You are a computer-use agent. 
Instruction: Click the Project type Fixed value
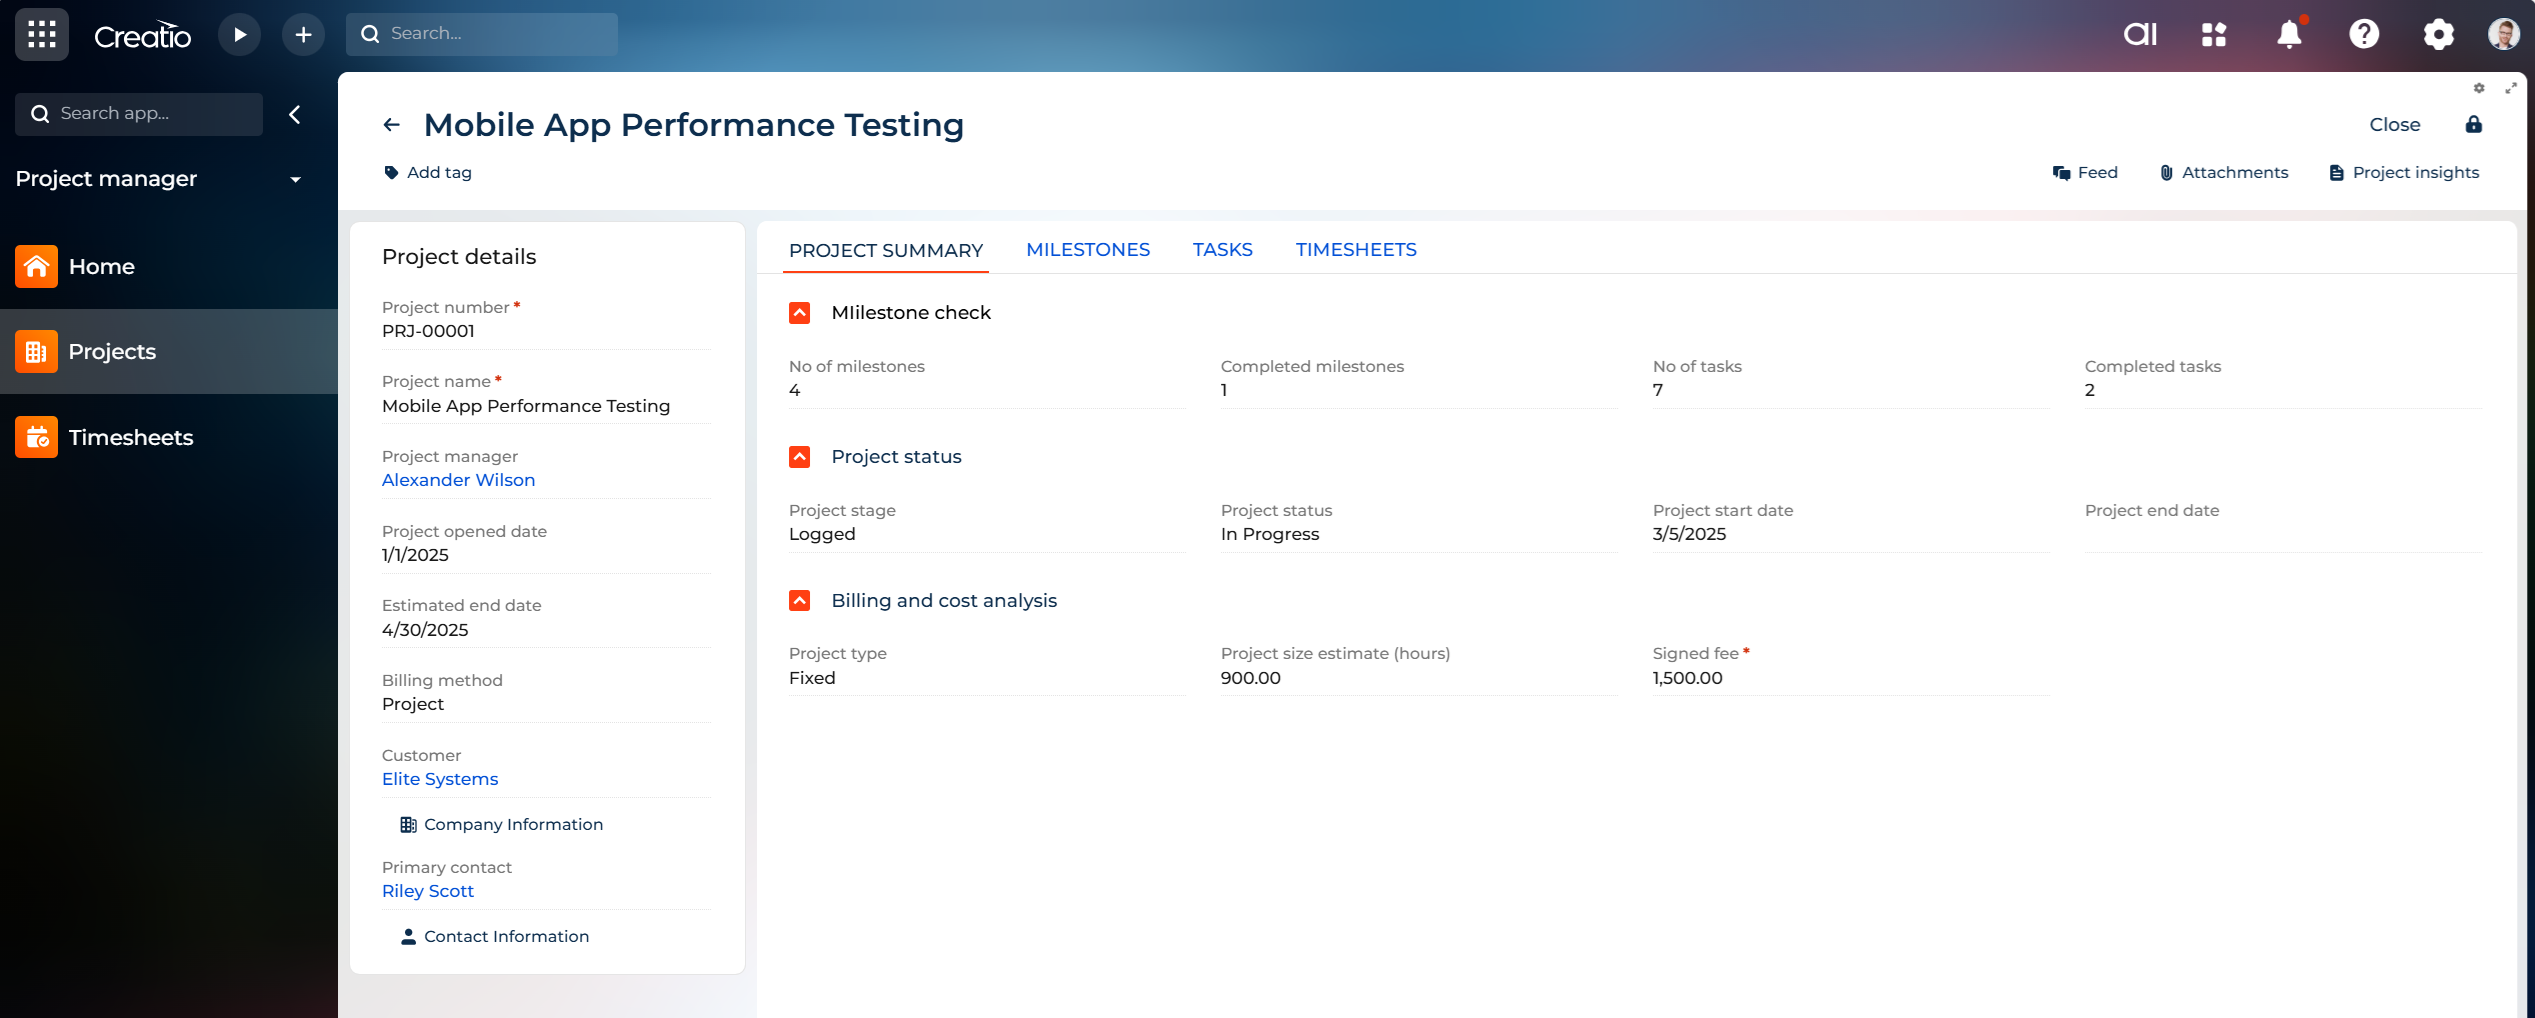(x=987, y=678)
